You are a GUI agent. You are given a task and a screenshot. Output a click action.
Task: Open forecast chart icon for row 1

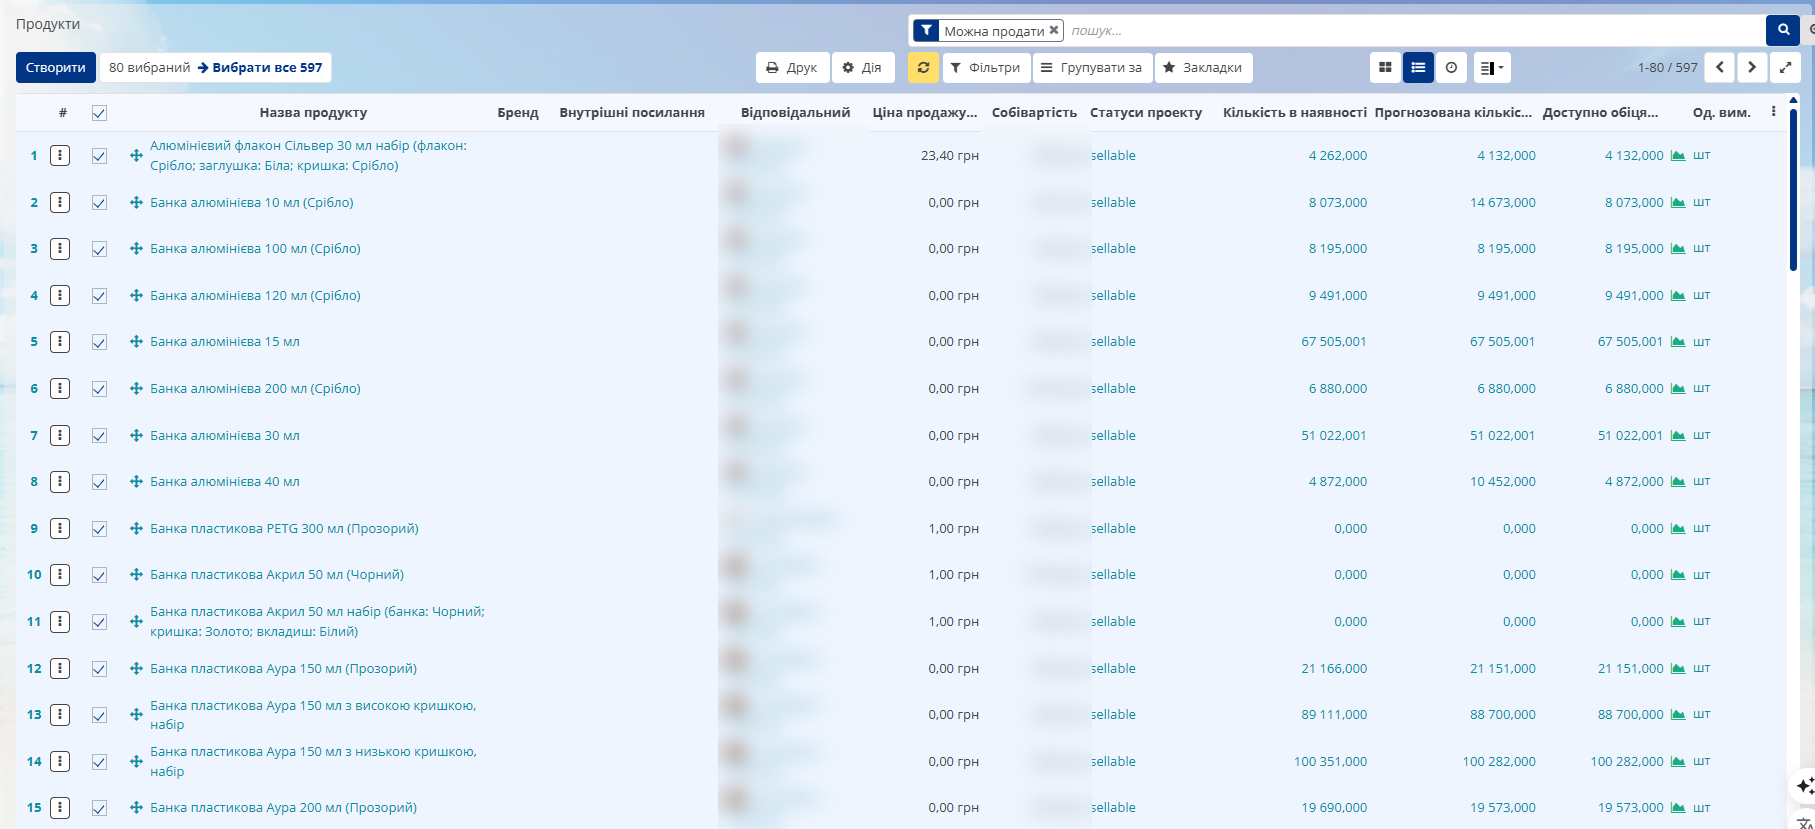click(1678, 156)
